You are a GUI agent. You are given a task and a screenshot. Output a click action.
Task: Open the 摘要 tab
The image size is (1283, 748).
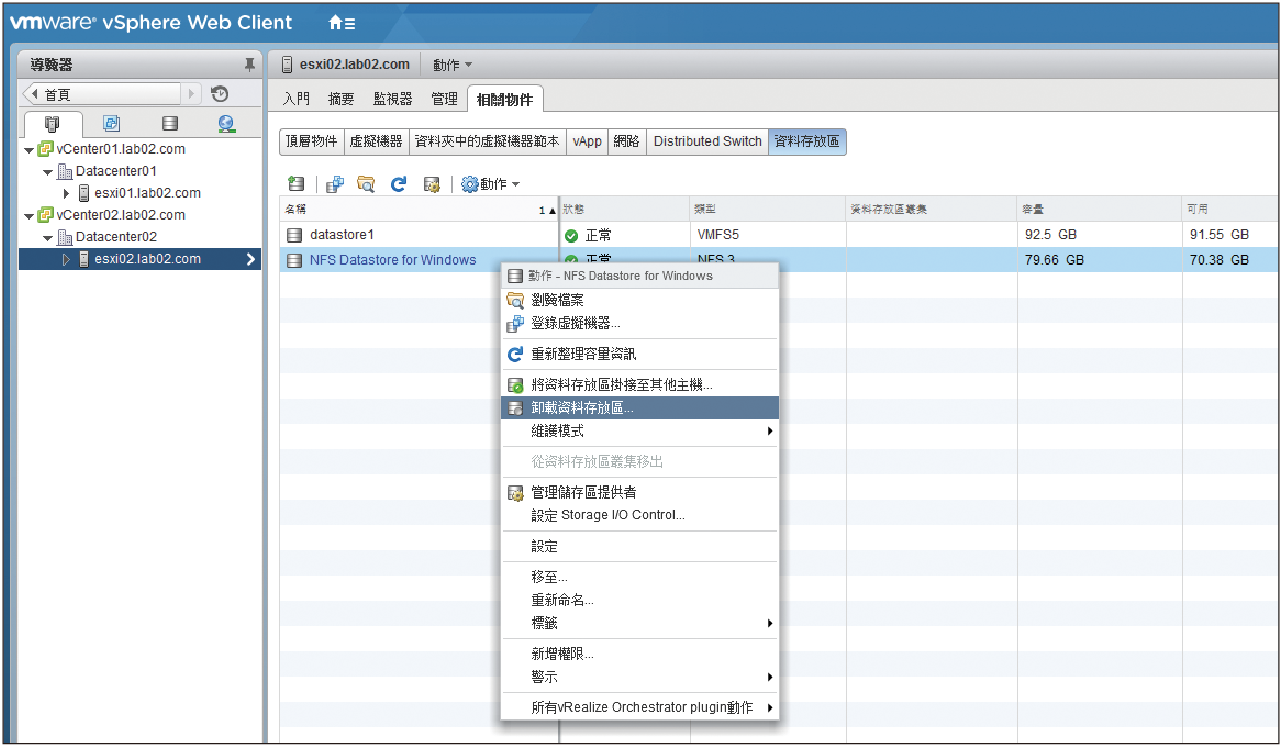point(342,99)
